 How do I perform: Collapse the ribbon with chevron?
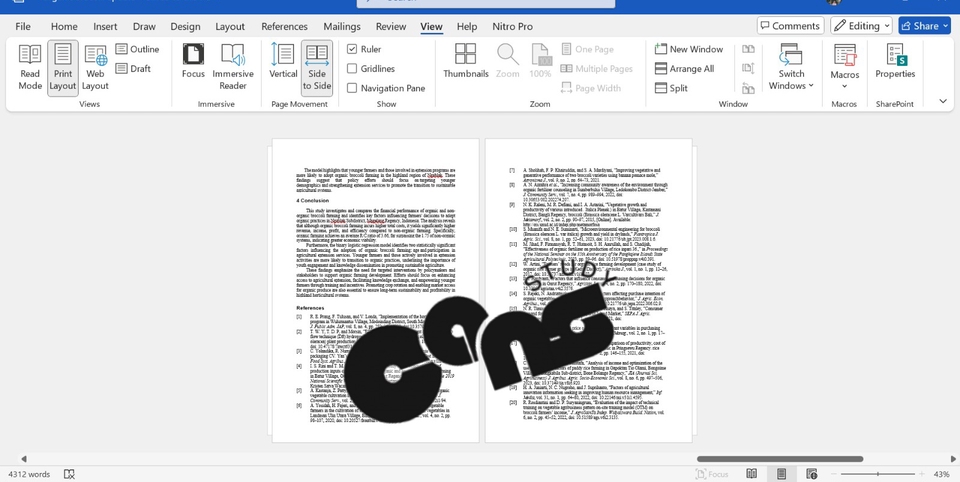click(x=943, y=101)
